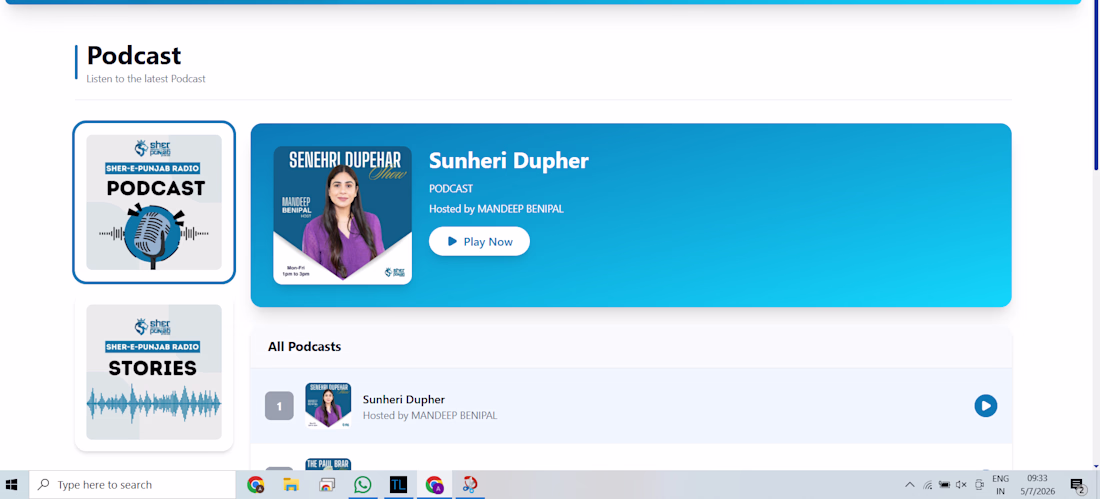
Task: Open the Wi-Fi network tray icon
Action: [x=927, y=484]
